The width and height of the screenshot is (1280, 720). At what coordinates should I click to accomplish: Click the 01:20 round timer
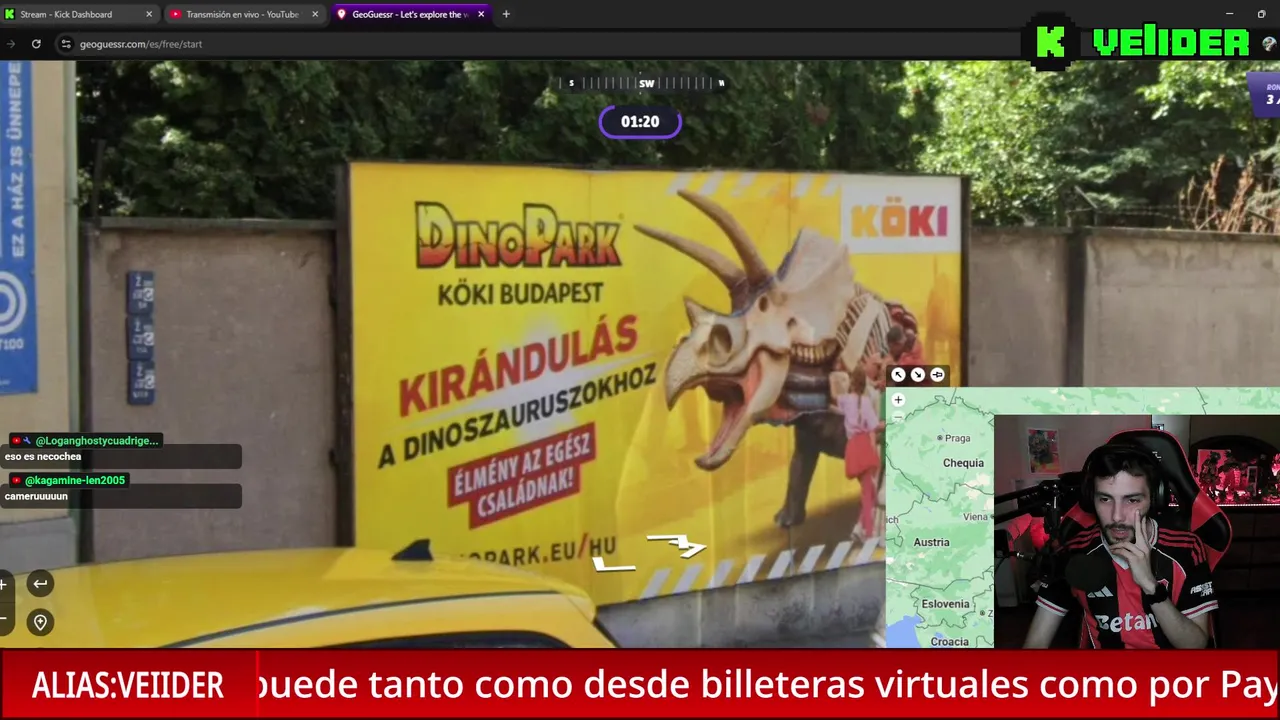[x=640, y=122]
